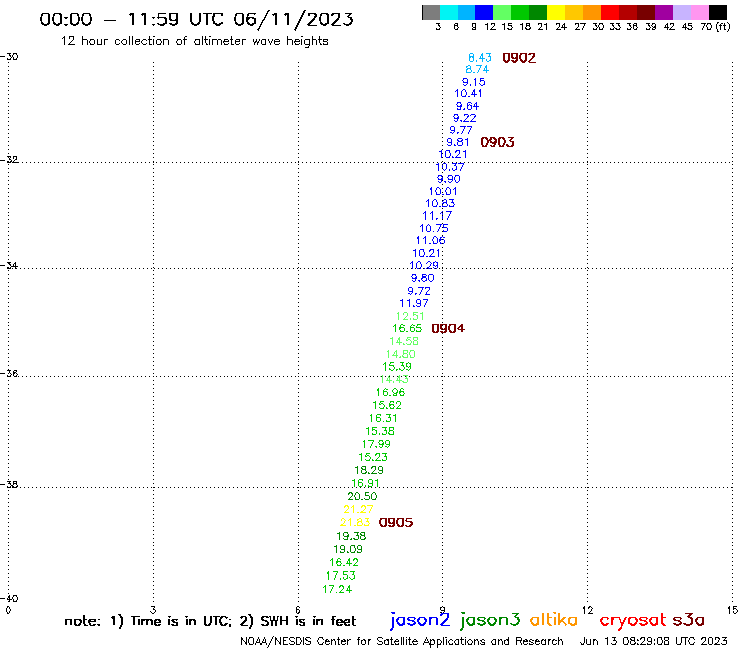Select the value 17.53
Screen dimensions: 740x650
[341, 576]
